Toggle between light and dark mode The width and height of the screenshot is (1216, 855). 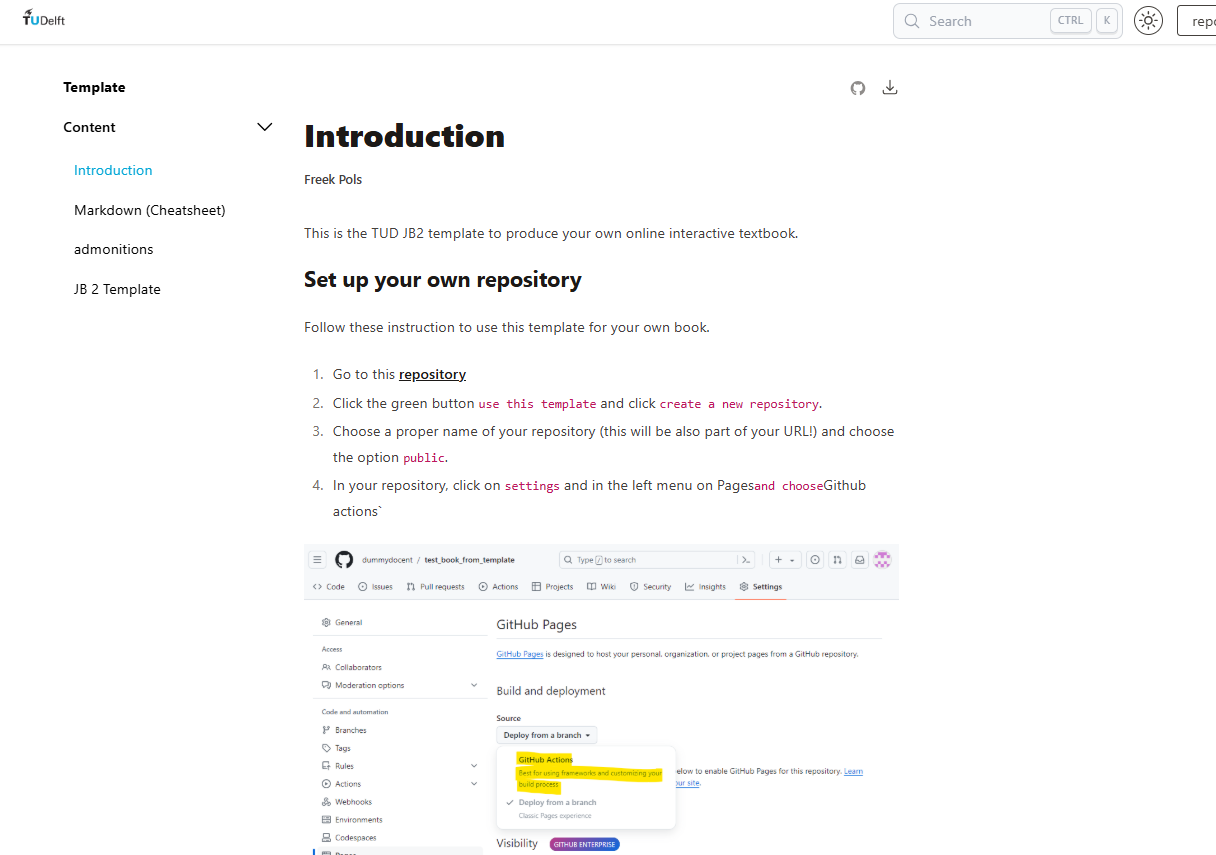[1147, 20]
